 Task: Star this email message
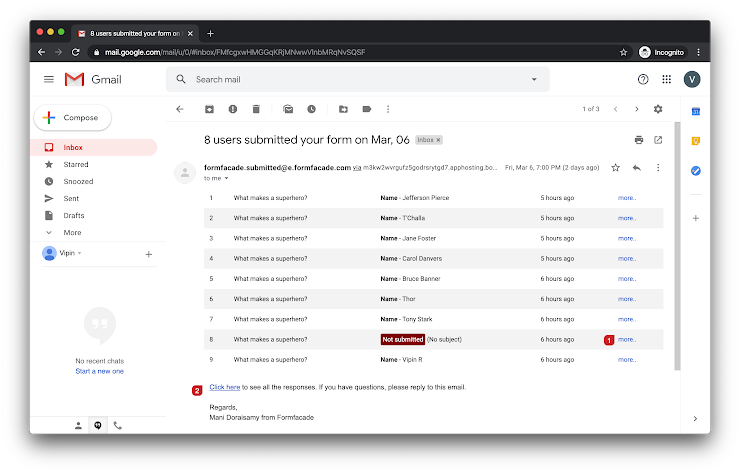point(615,168)
